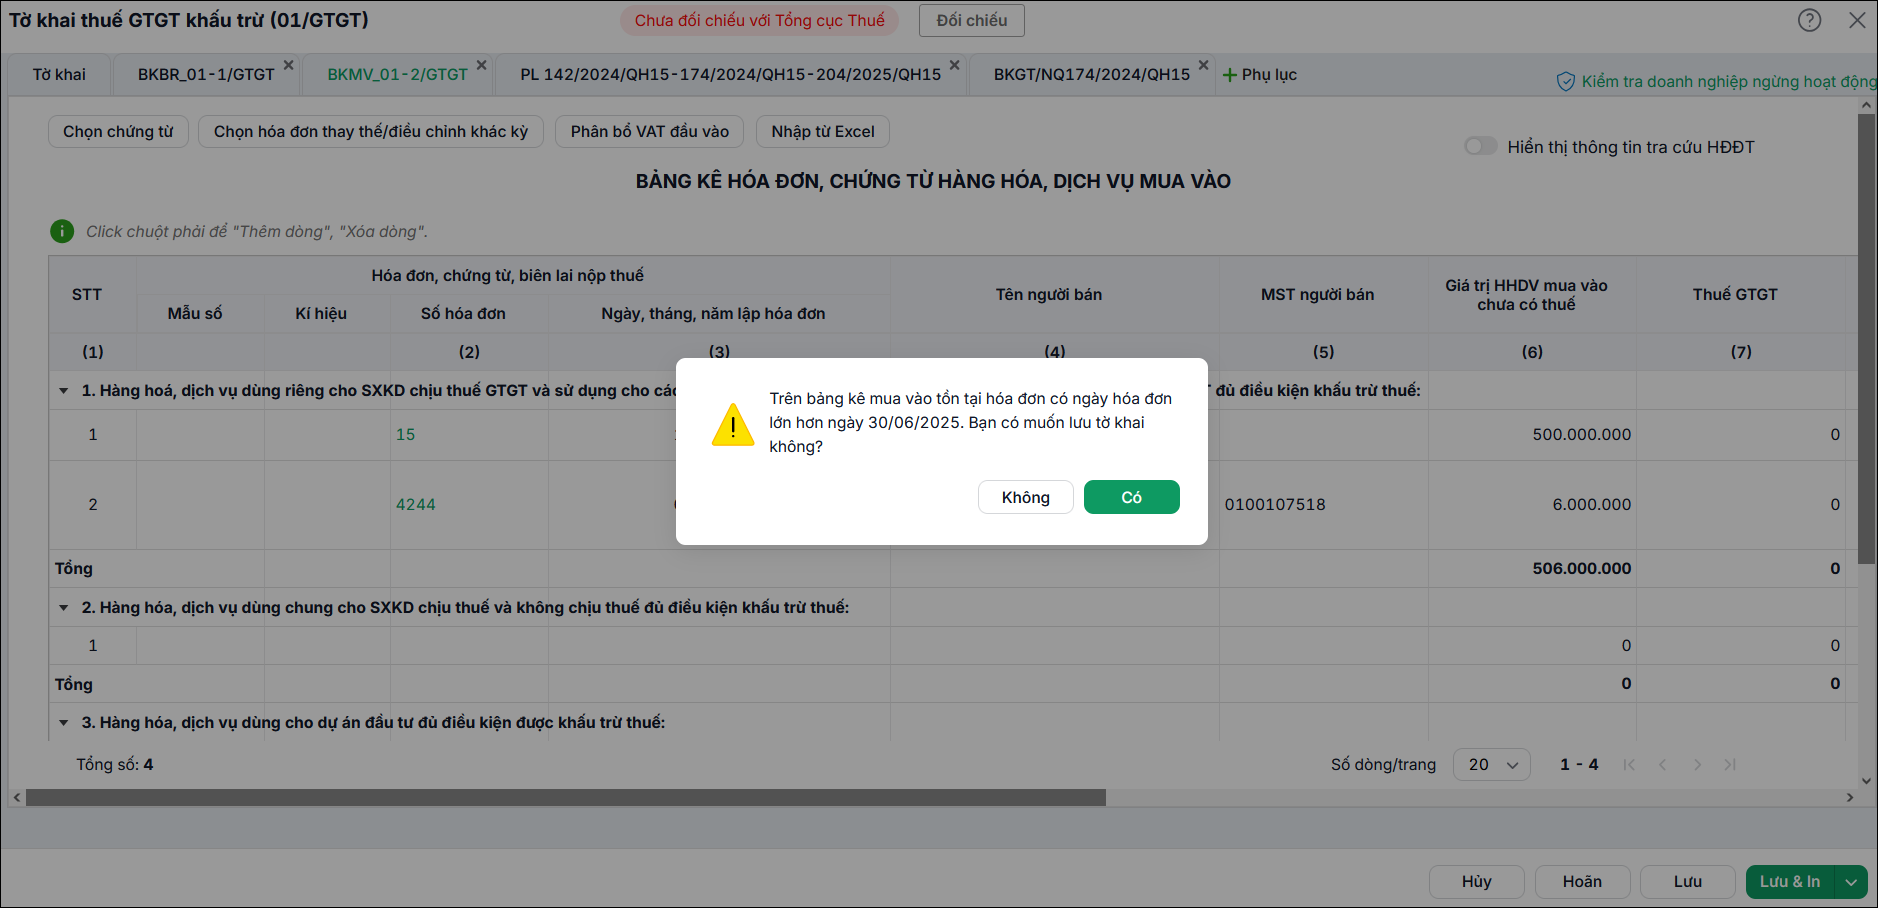Image resolution: width=1878 pixels, height=908 pixels.
Task: Collapse section 2 Hàng hóa dùng chung
Action: [x=64, y=608]
